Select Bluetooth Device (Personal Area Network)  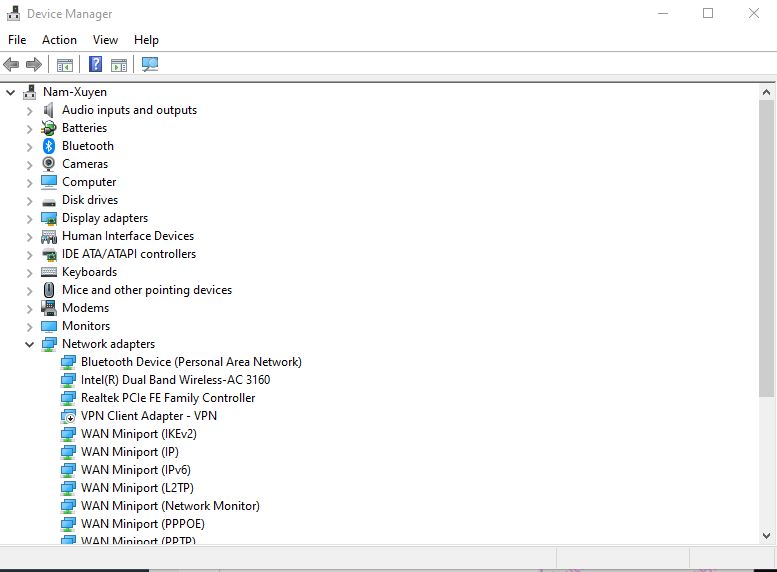pos(191,362)
